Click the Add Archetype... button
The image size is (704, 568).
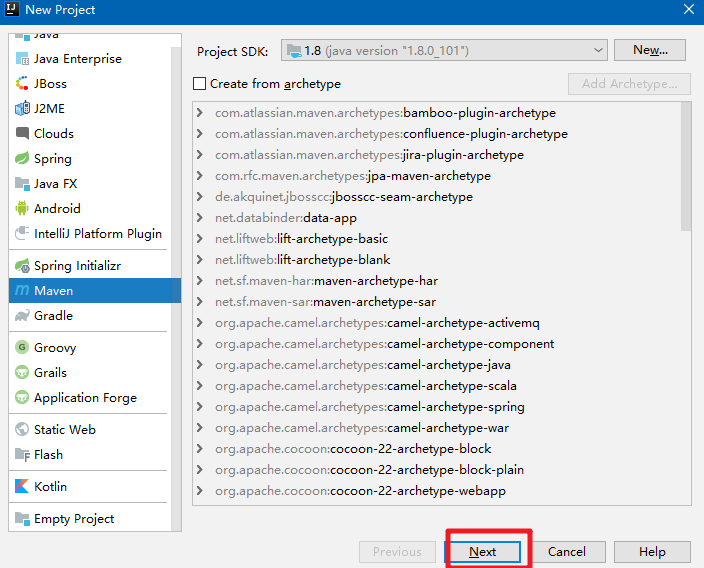click(629, 84)
